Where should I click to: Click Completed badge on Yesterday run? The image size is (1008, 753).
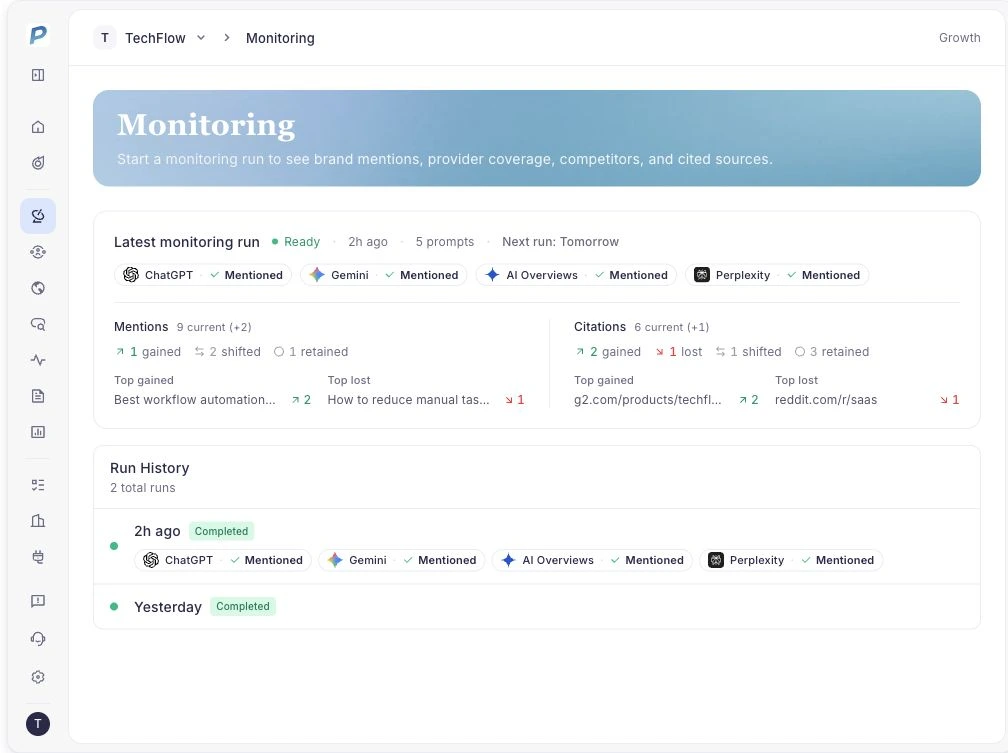[242, 606]
